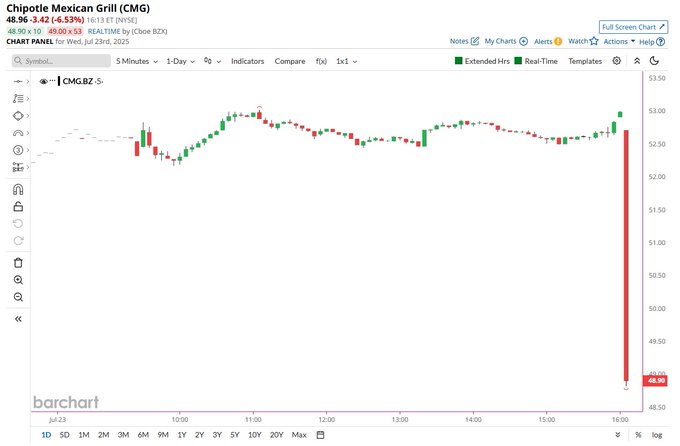Screen dimensions: 680x446
Task: Open chart settings gear icon
Action: coord(616,61)
